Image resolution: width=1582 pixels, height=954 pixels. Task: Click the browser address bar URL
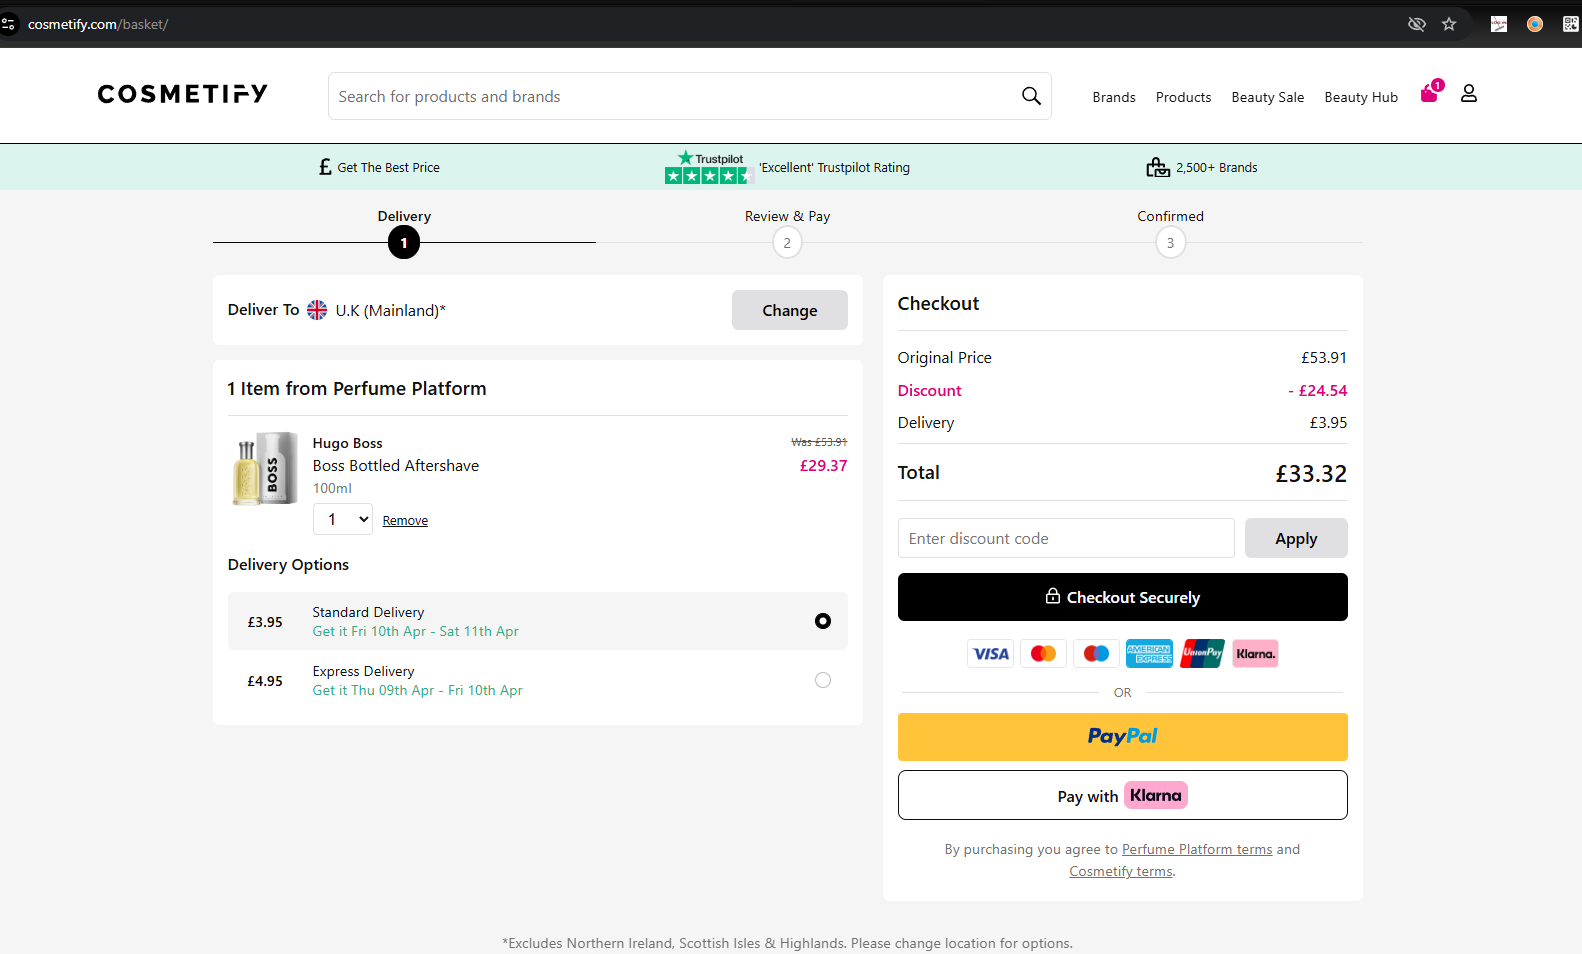coord(98,24)
